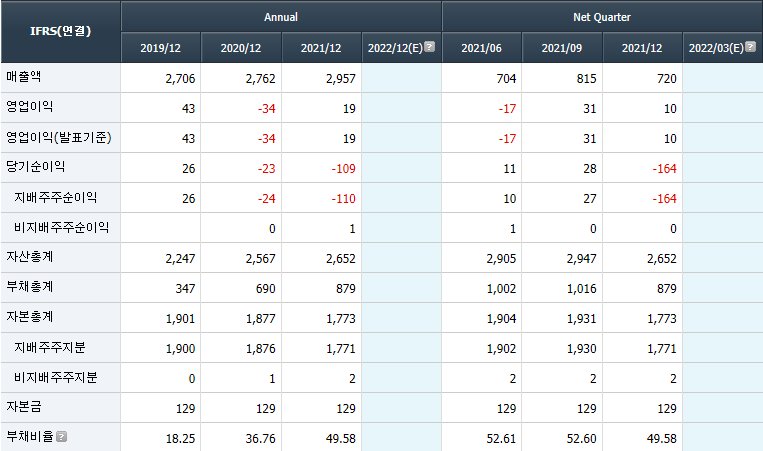The image size is (763, 451).
Task: Click the 2,957 sales value for 2021/12
Action: (x=341, y=78)
